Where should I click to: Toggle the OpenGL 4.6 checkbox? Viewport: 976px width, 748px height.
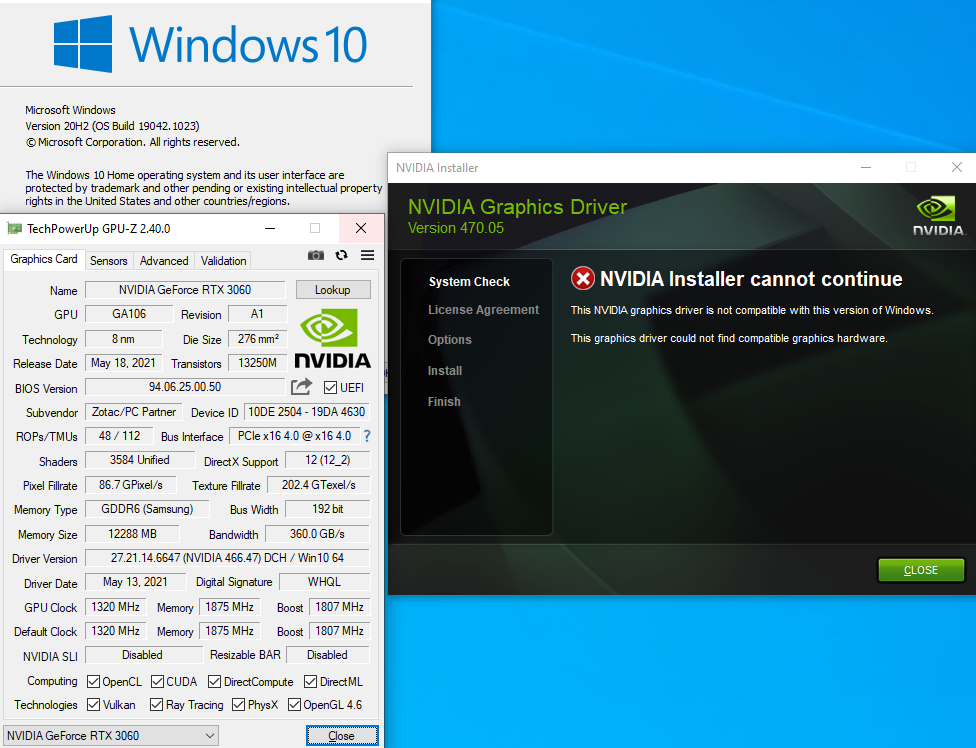294,704
